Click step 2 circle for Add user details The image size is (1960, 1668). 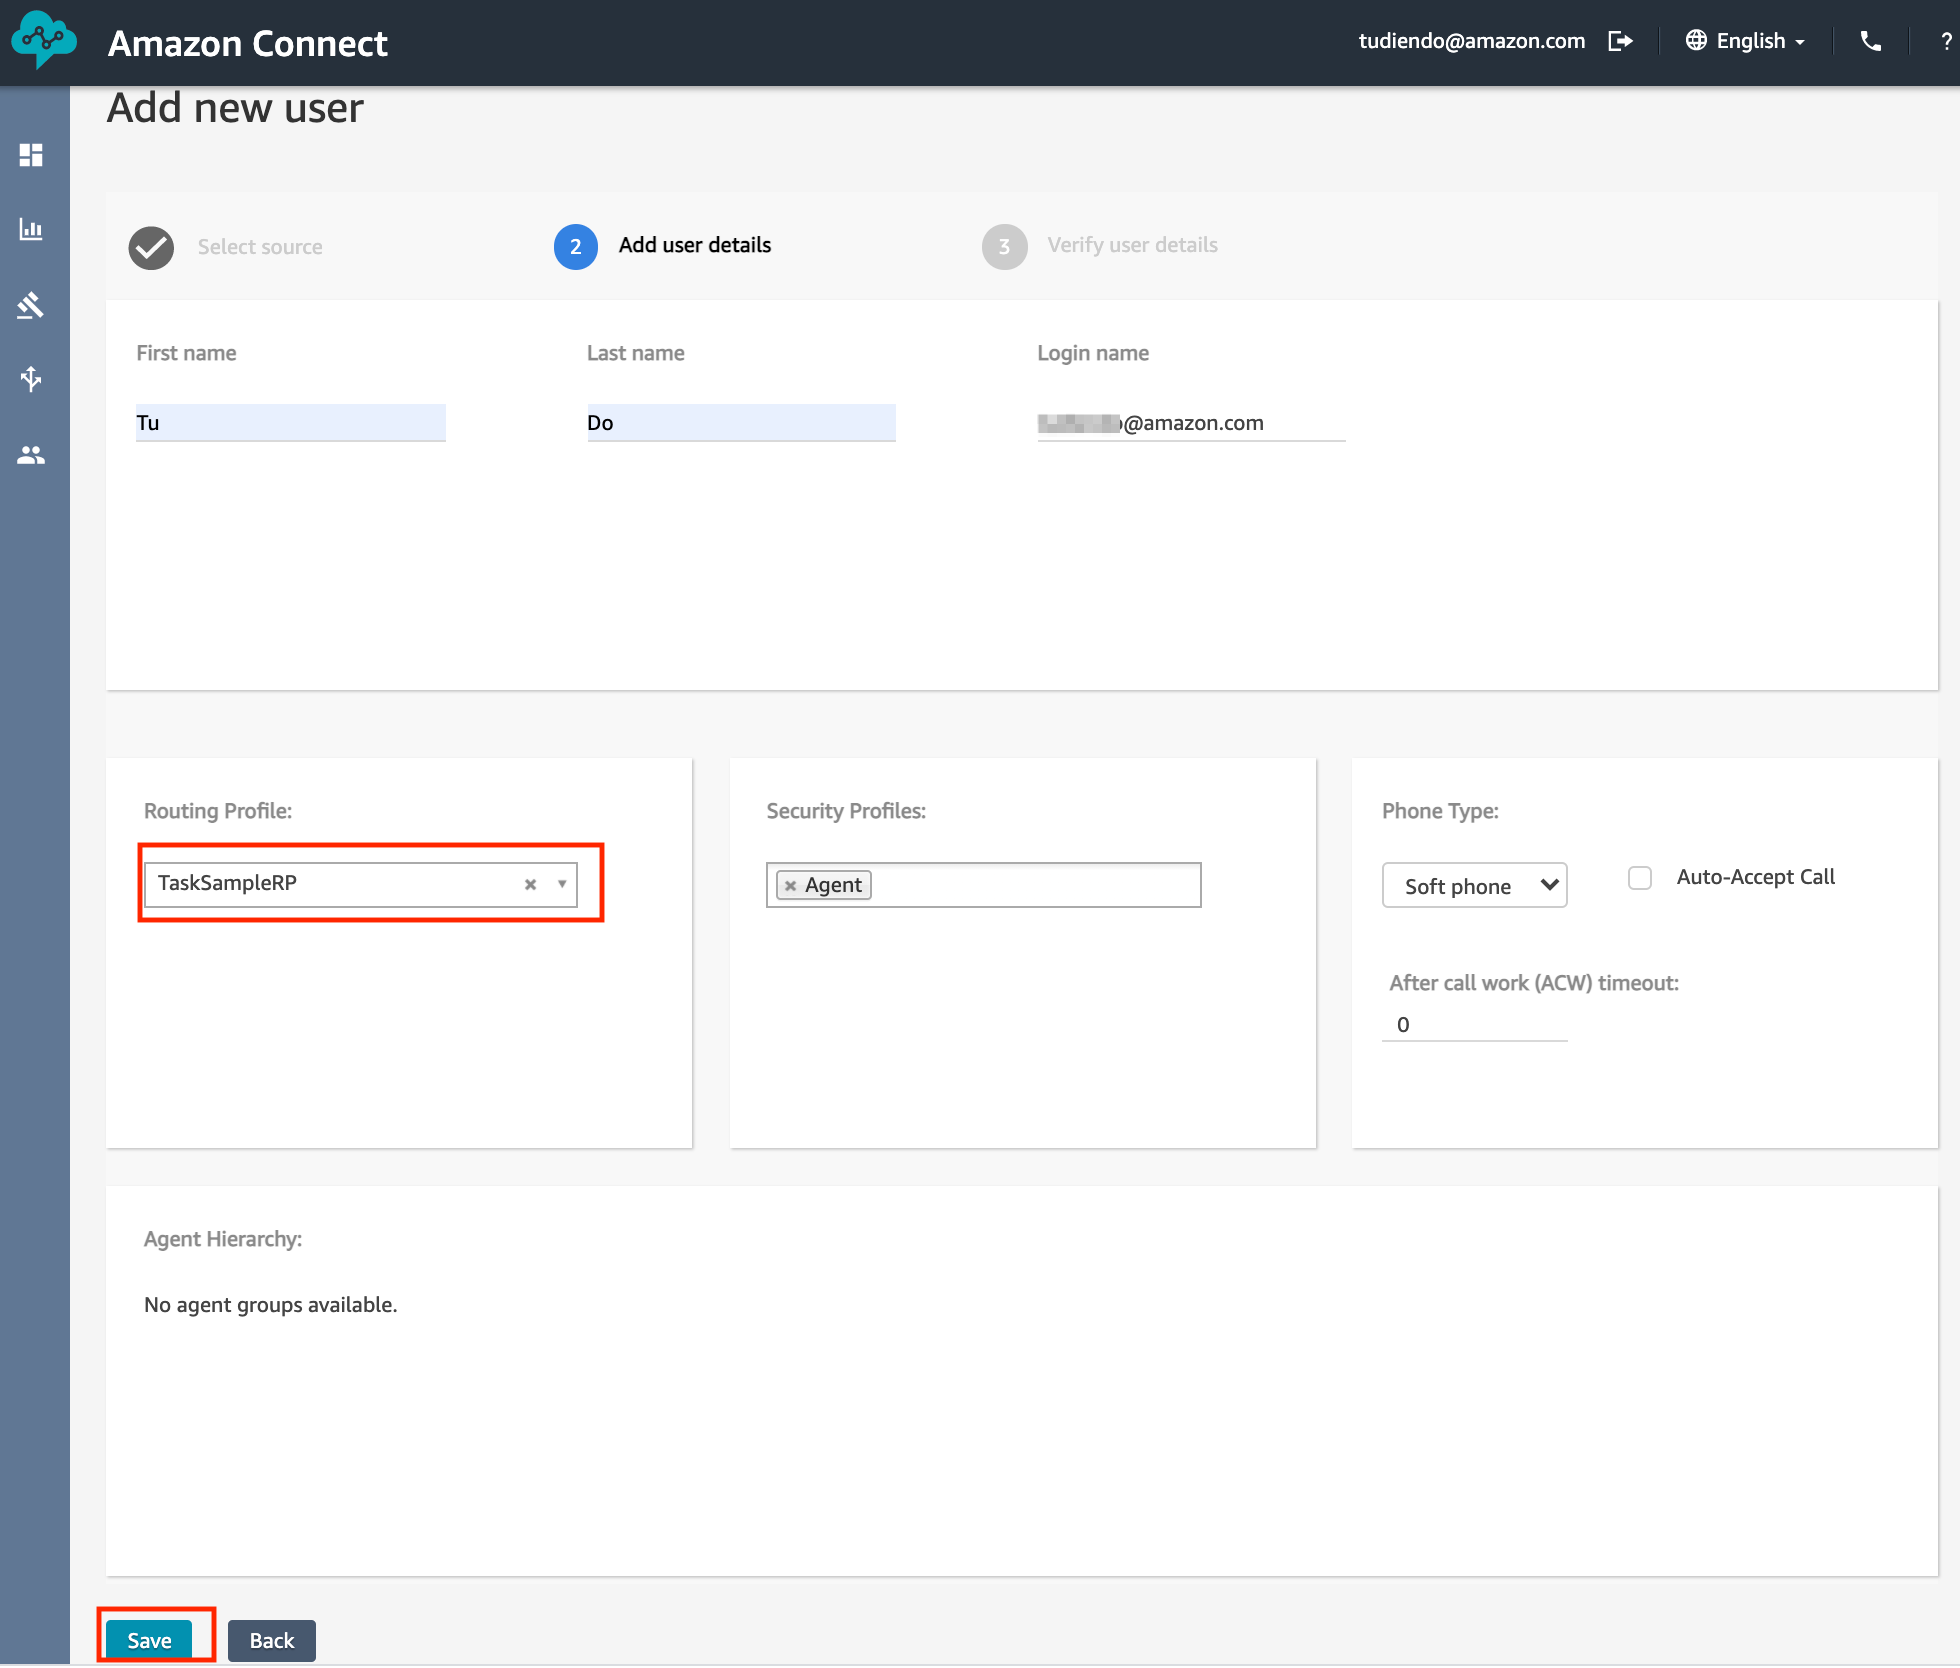click(x=576, y=247)
